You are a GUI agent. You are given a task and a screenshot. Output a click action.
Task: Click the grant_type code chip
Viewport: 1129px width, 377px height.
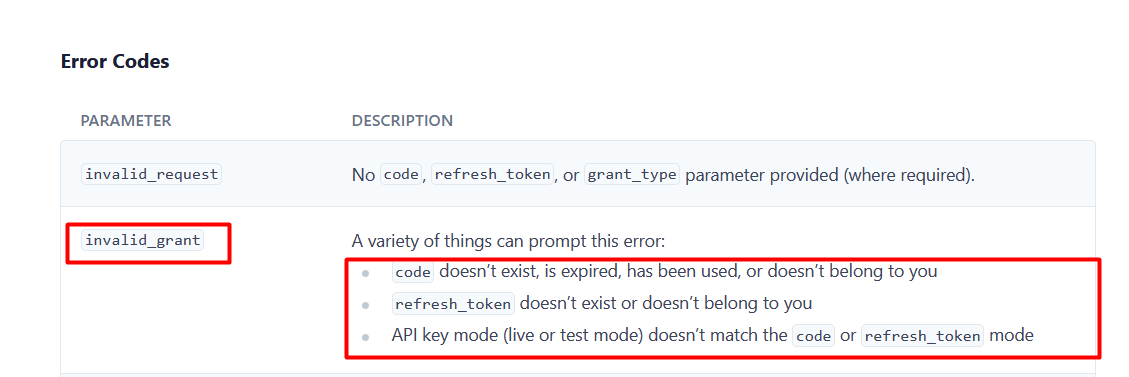point(631,175)
